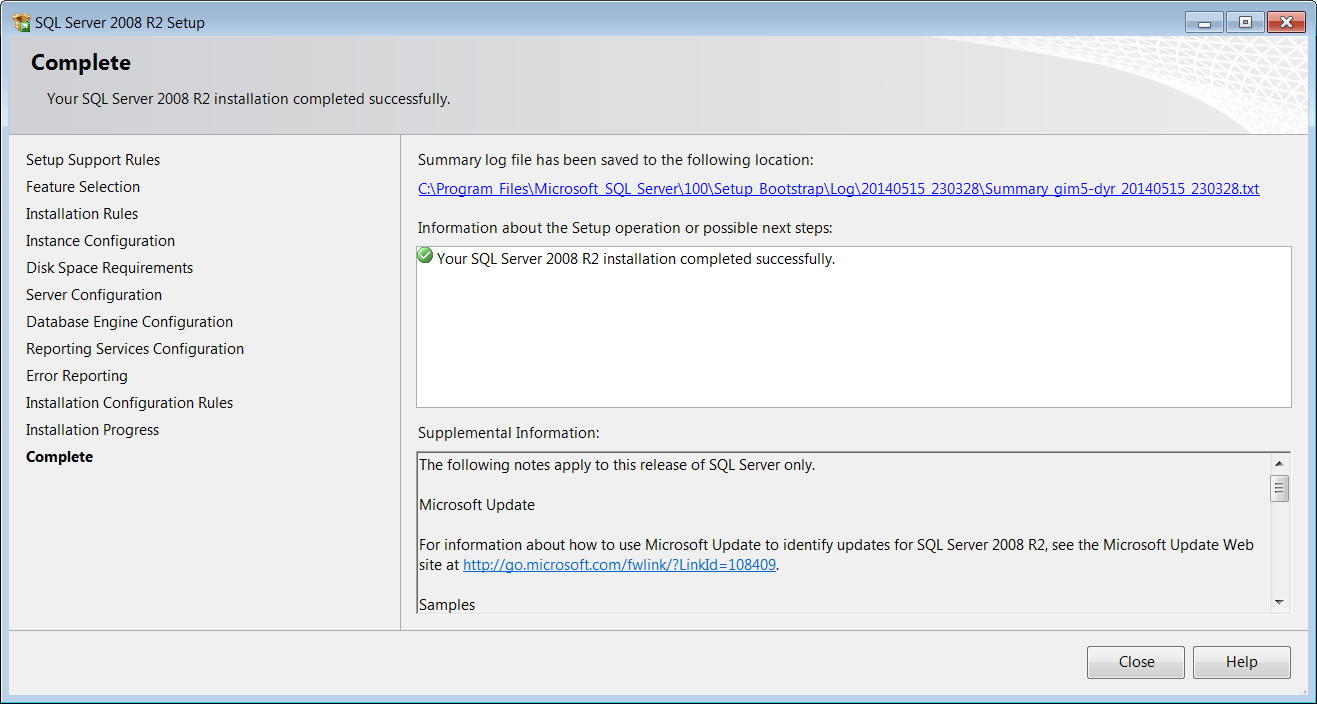The image size is (1317, 704).
Task: Open the Summary log file link
Action: 838,188
